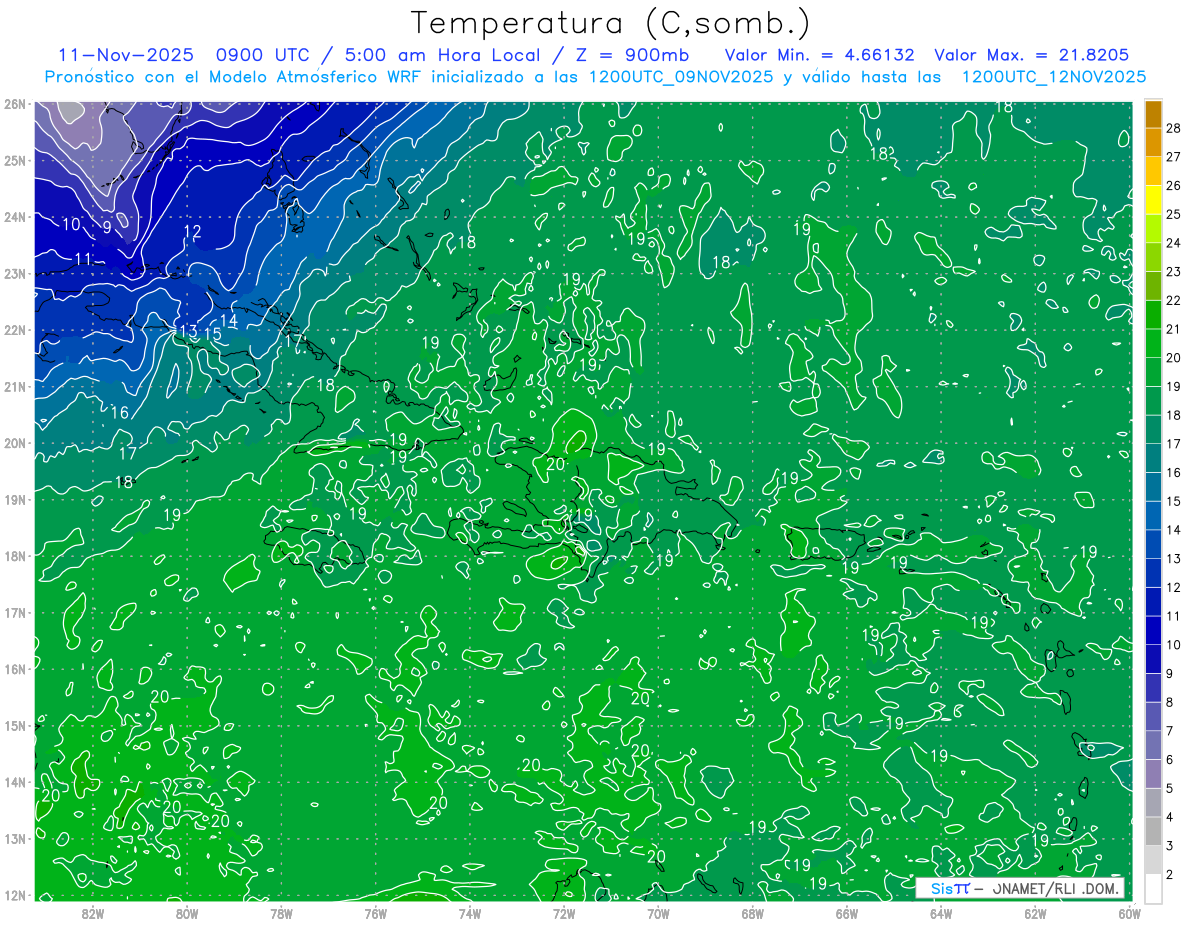Click the "25N" latitude axis label
Image resolution: width=1200 pixels, height=927 pixels.
(x=14, y=160)
